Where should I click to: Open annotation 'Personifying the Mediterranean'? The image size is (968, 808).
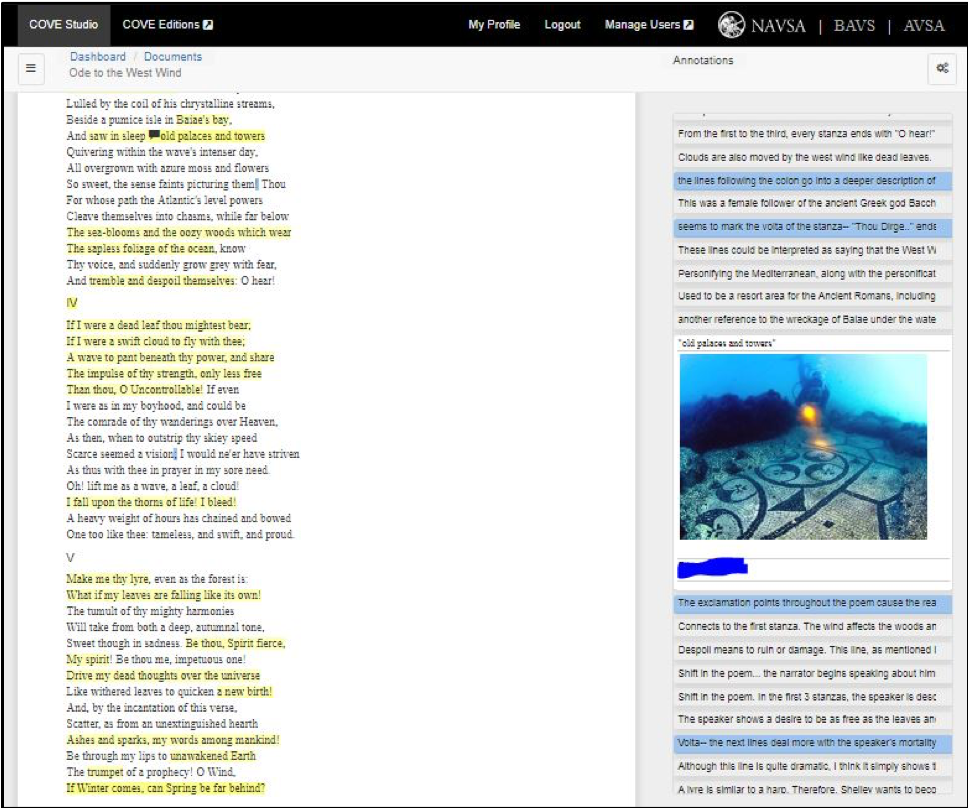[x=812, y=273]
